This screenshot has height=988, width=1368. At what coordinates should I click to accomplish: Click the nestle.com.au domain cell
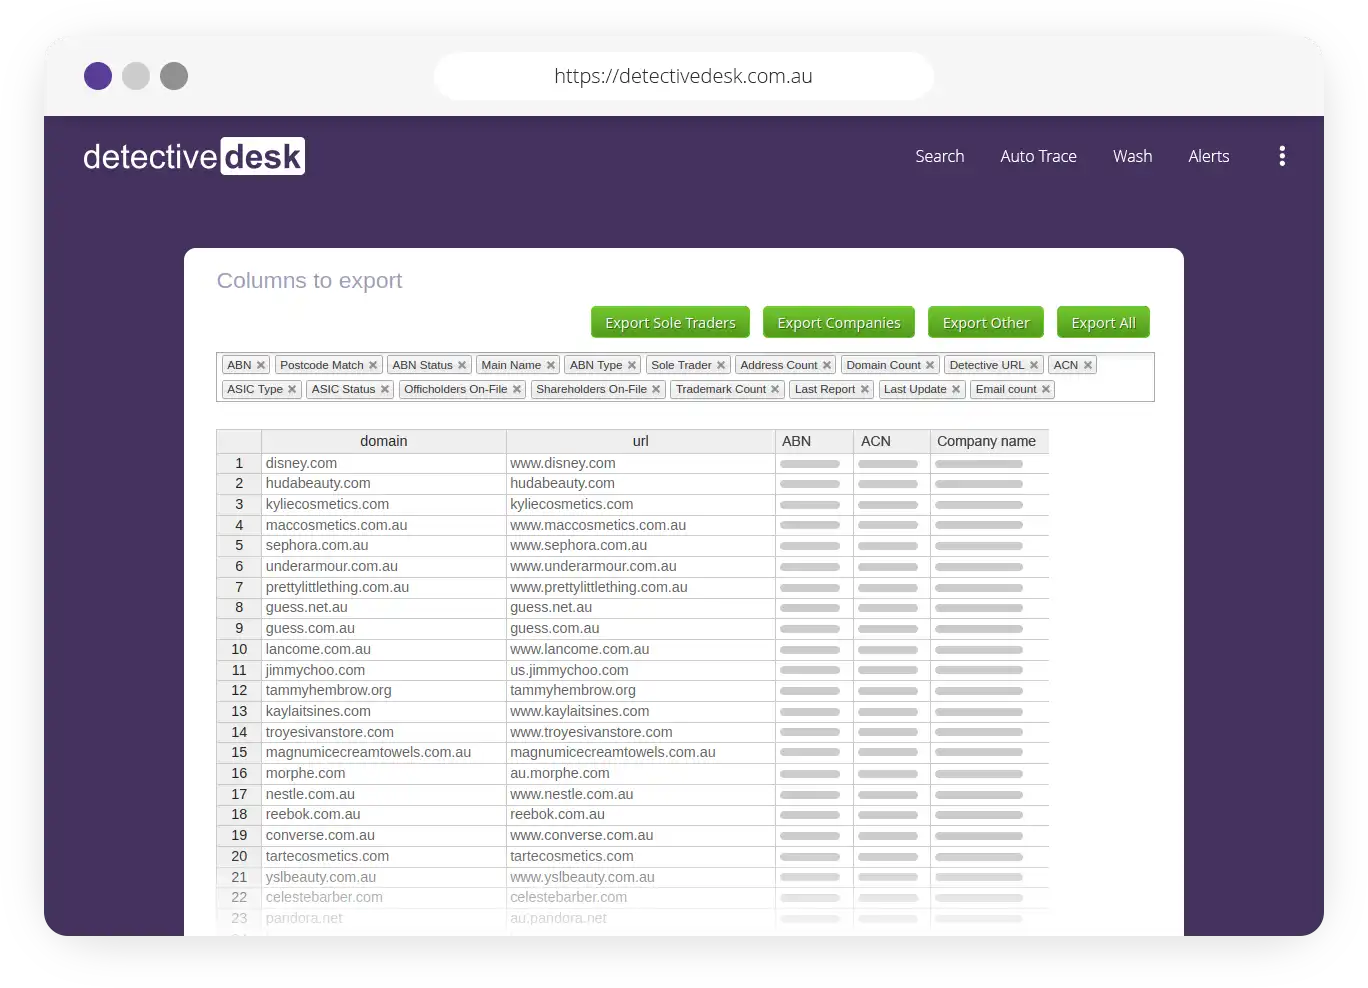pyautogui.click(x=384, y=794)
